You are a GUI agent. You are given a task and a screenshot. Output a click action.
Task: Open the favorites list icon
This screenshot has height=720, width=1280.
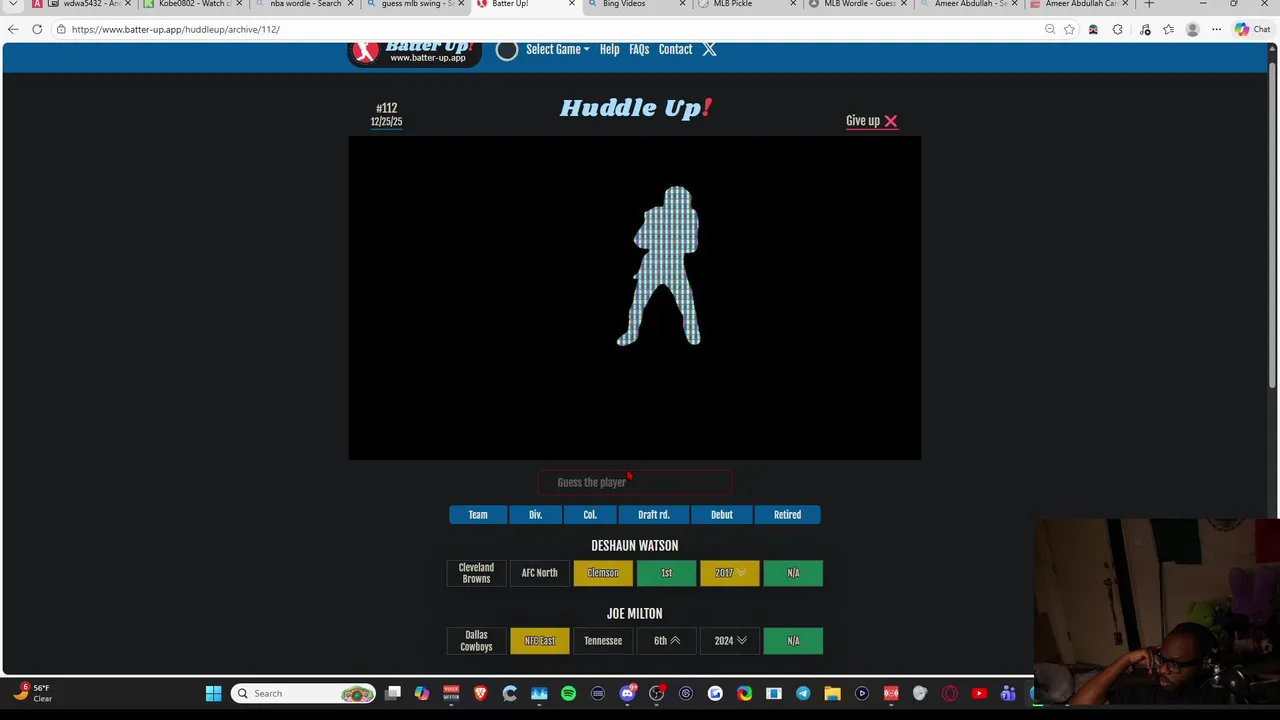point(1168,29)
